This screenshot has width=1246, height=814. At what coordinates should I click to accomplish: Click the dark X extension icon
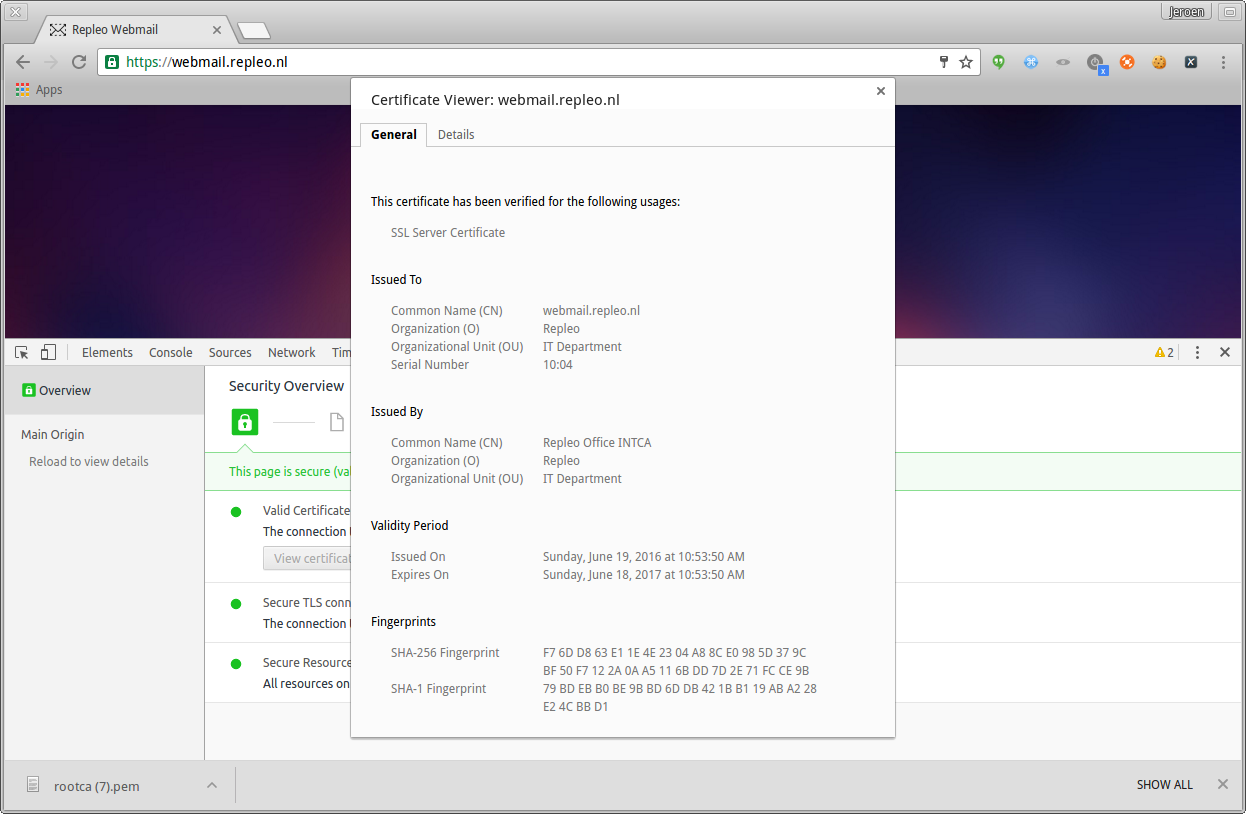click(x=1191, y=62)
